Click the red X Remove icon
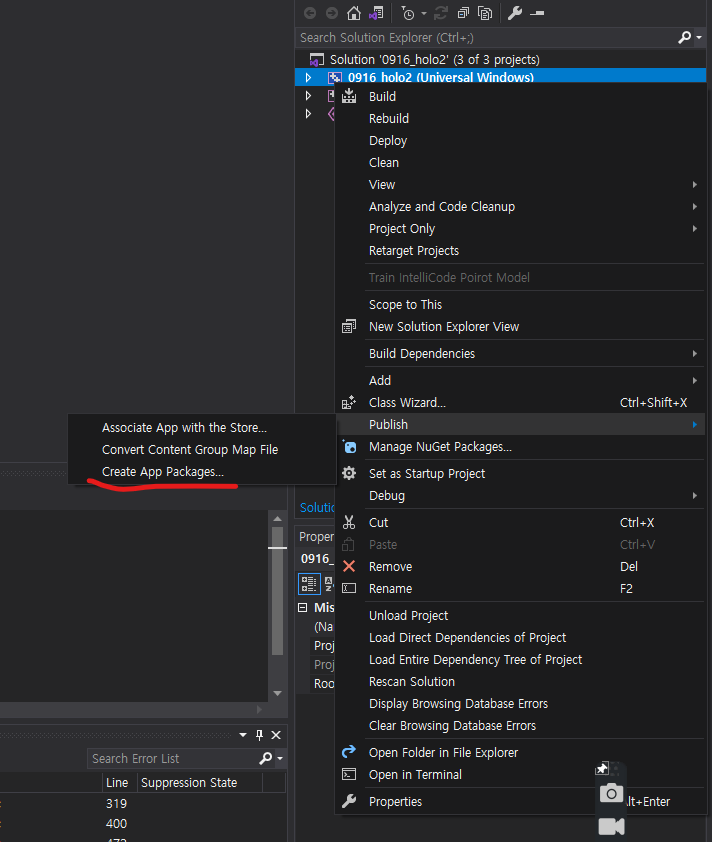Image resolution: width=712 pixels, height=842 pixels. pyautogui.click(x=349, y=567)
